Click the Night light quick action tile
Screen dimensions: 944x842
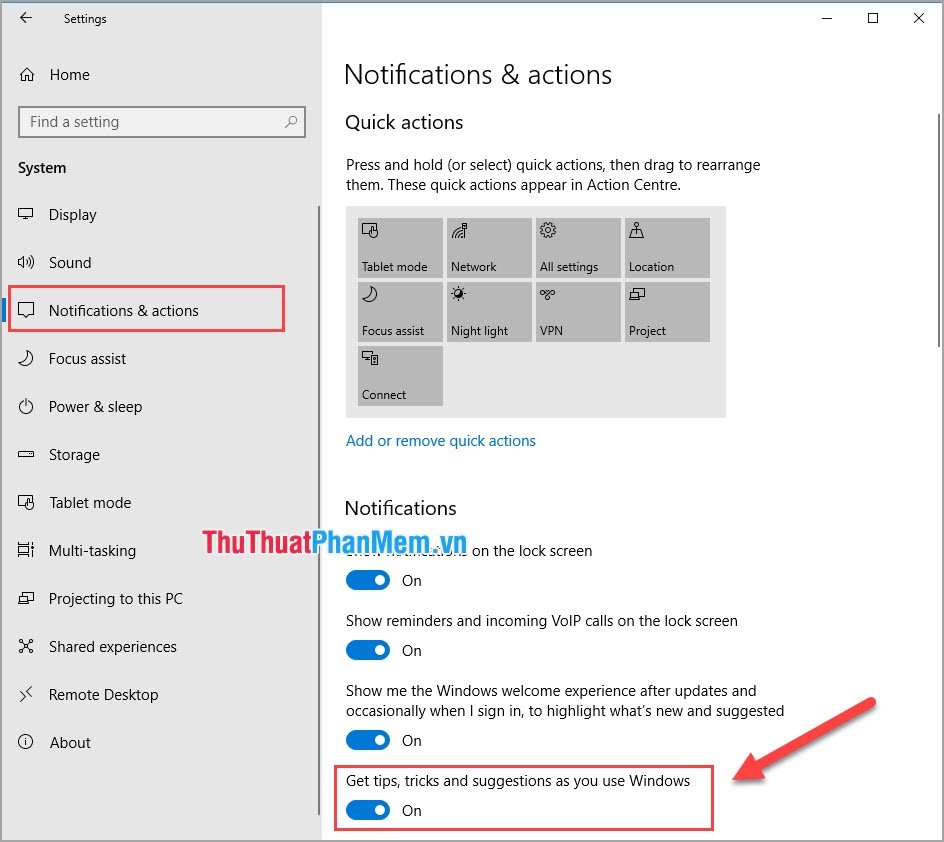tap(488, 312)
